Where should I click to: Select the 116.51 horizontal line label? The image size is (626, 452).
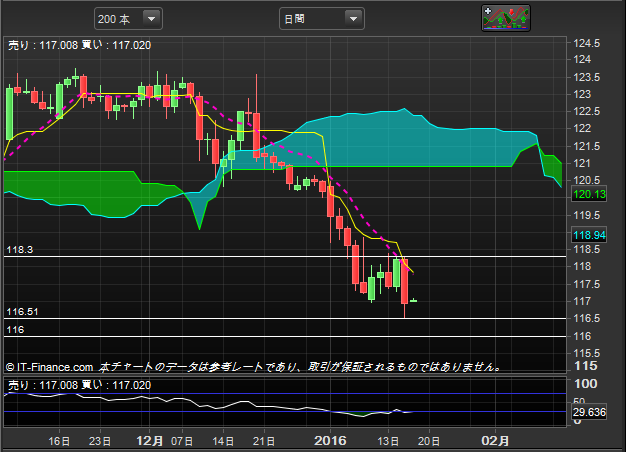tap(22, 312)
